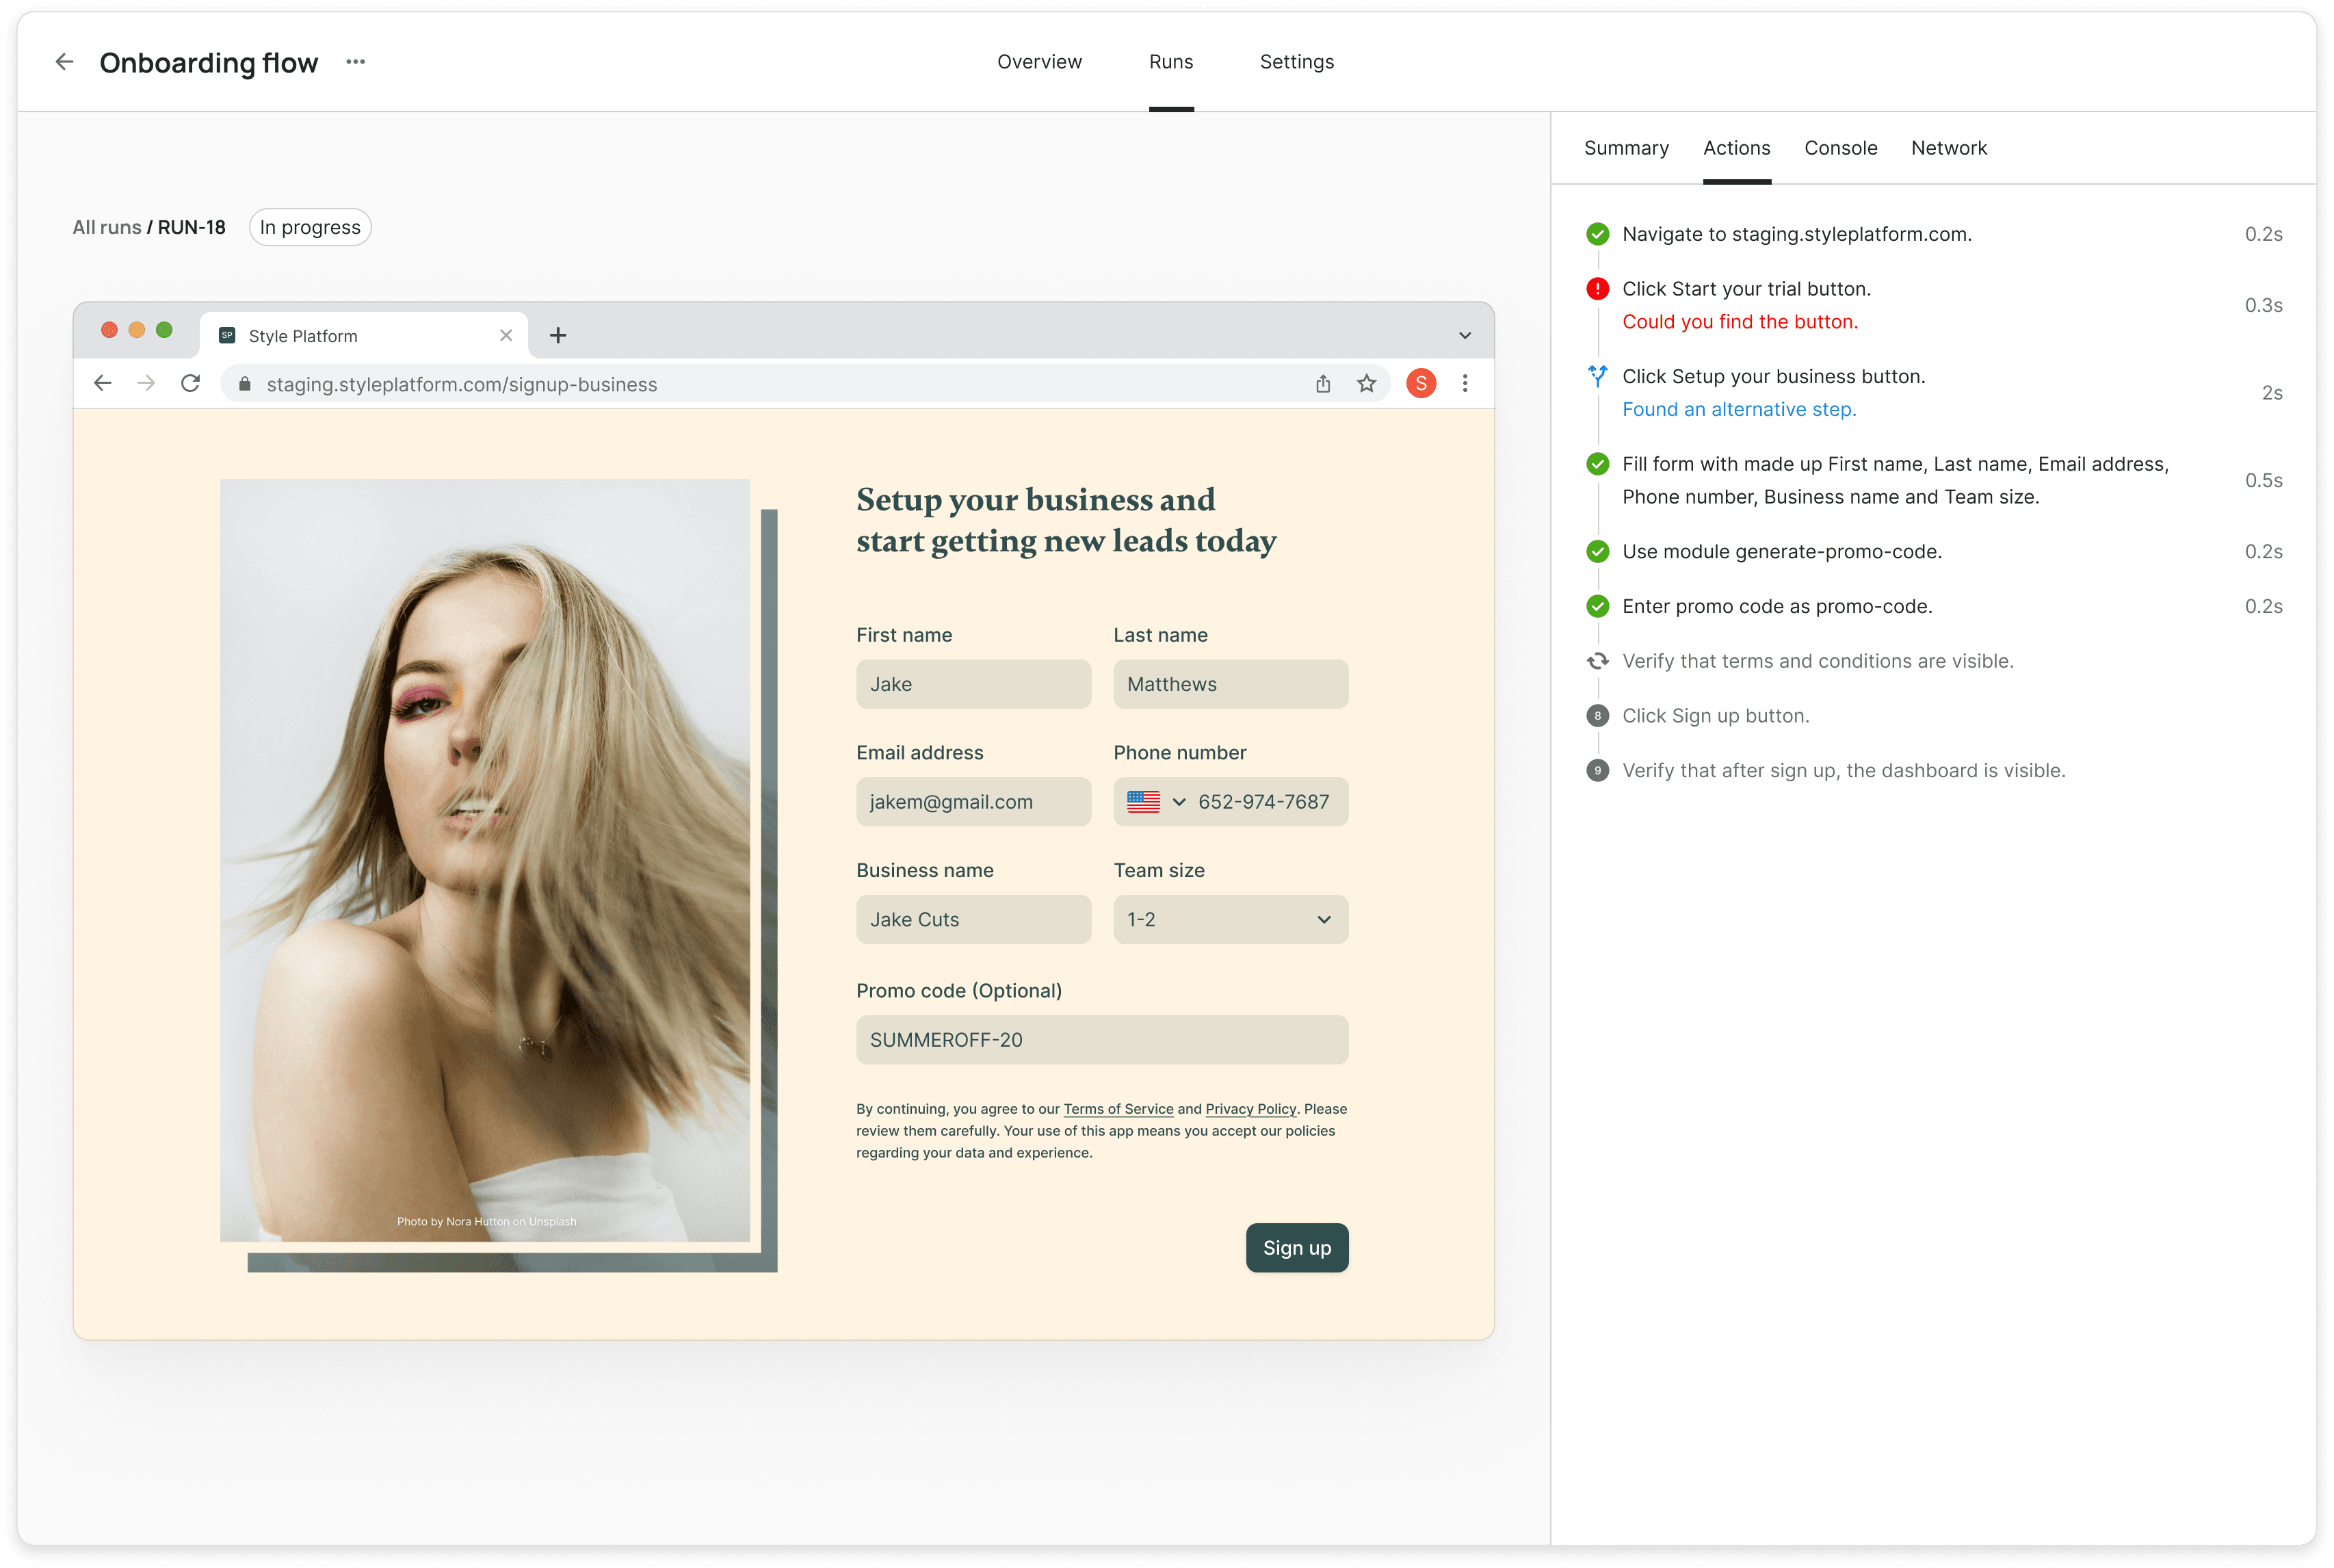Click the back arrow beside Onboarding flow
The height and width of the screenshot is (1568, 2334).
(x=64, y=62)
